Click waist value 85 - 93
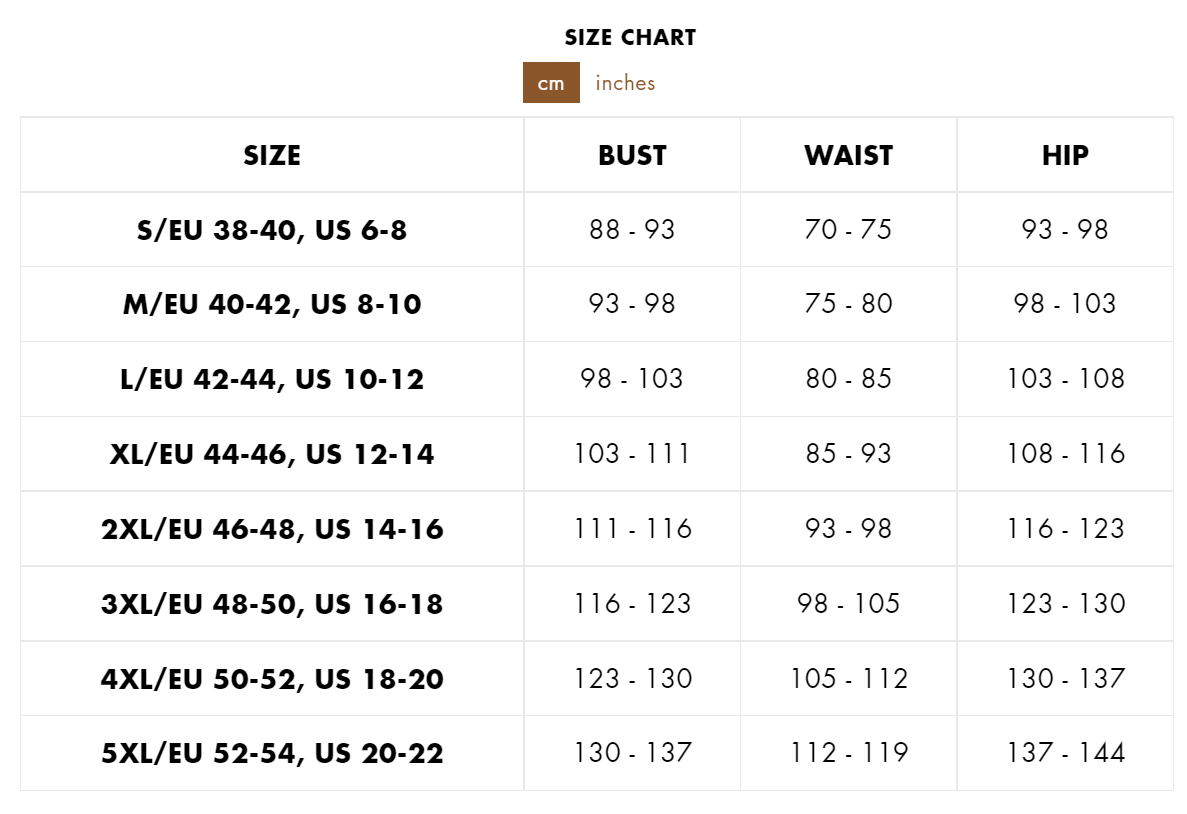 point(848,454)
